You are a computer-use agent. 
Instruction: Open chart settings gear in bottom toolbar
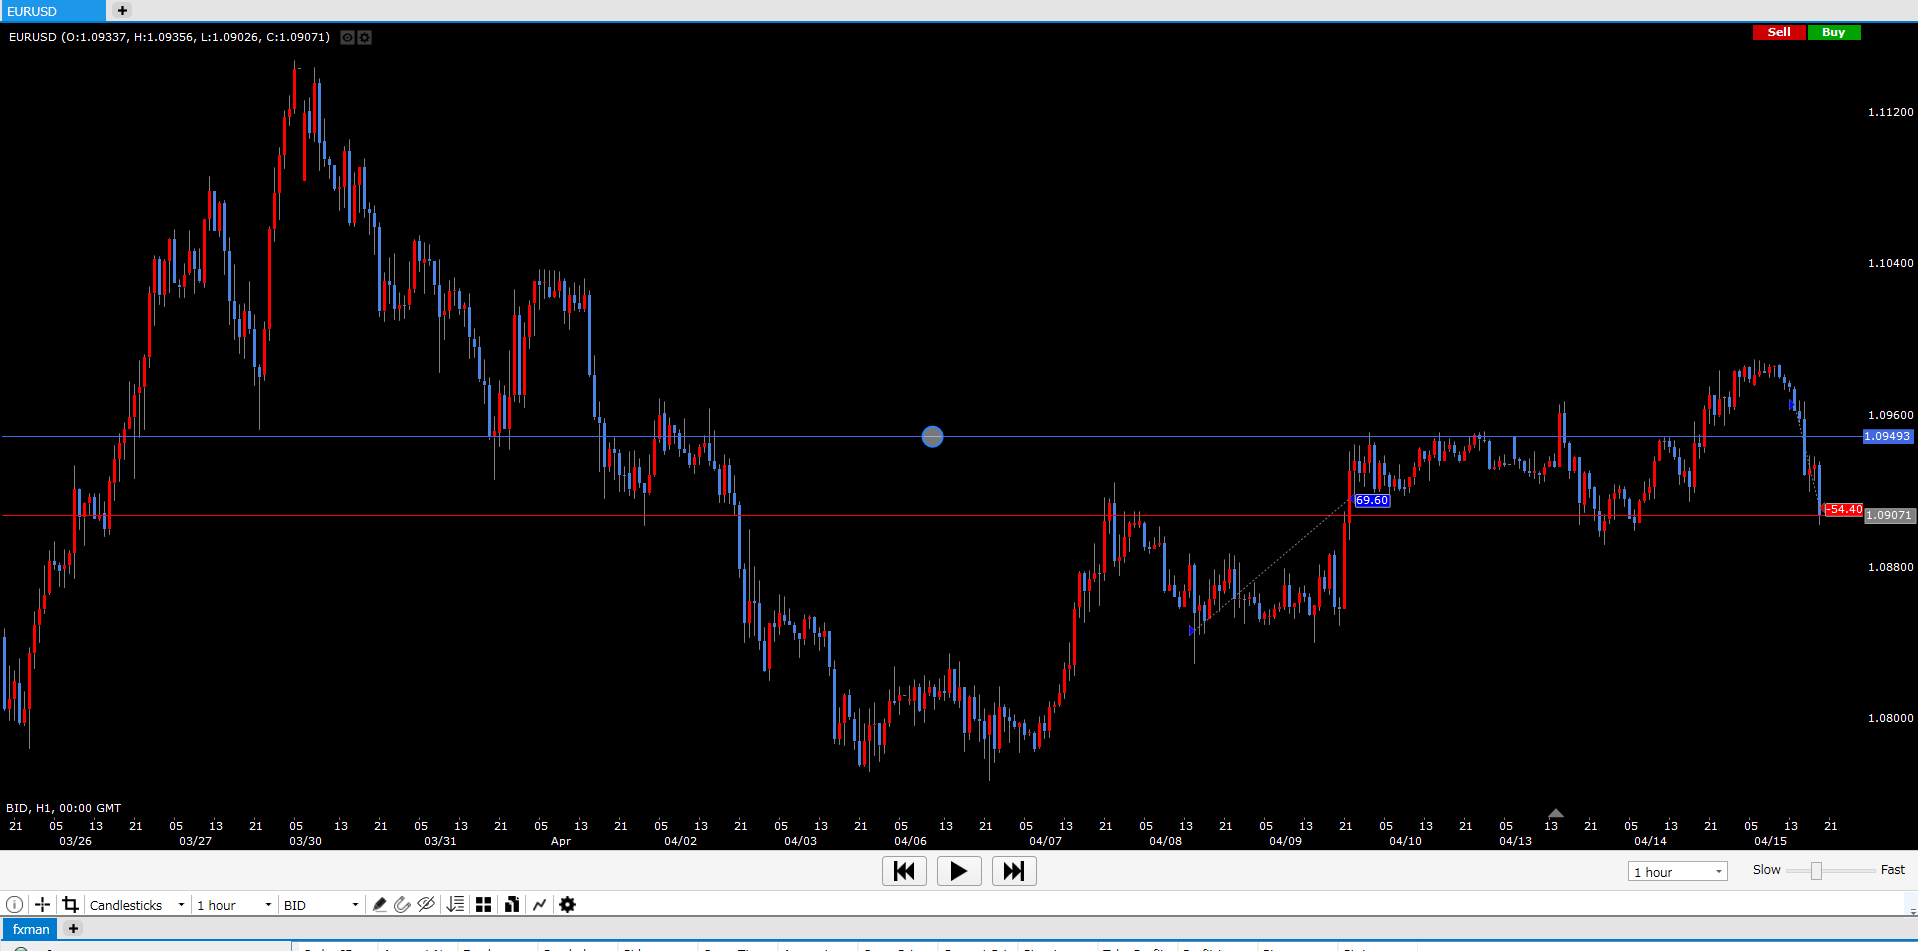tap(567, 905)
